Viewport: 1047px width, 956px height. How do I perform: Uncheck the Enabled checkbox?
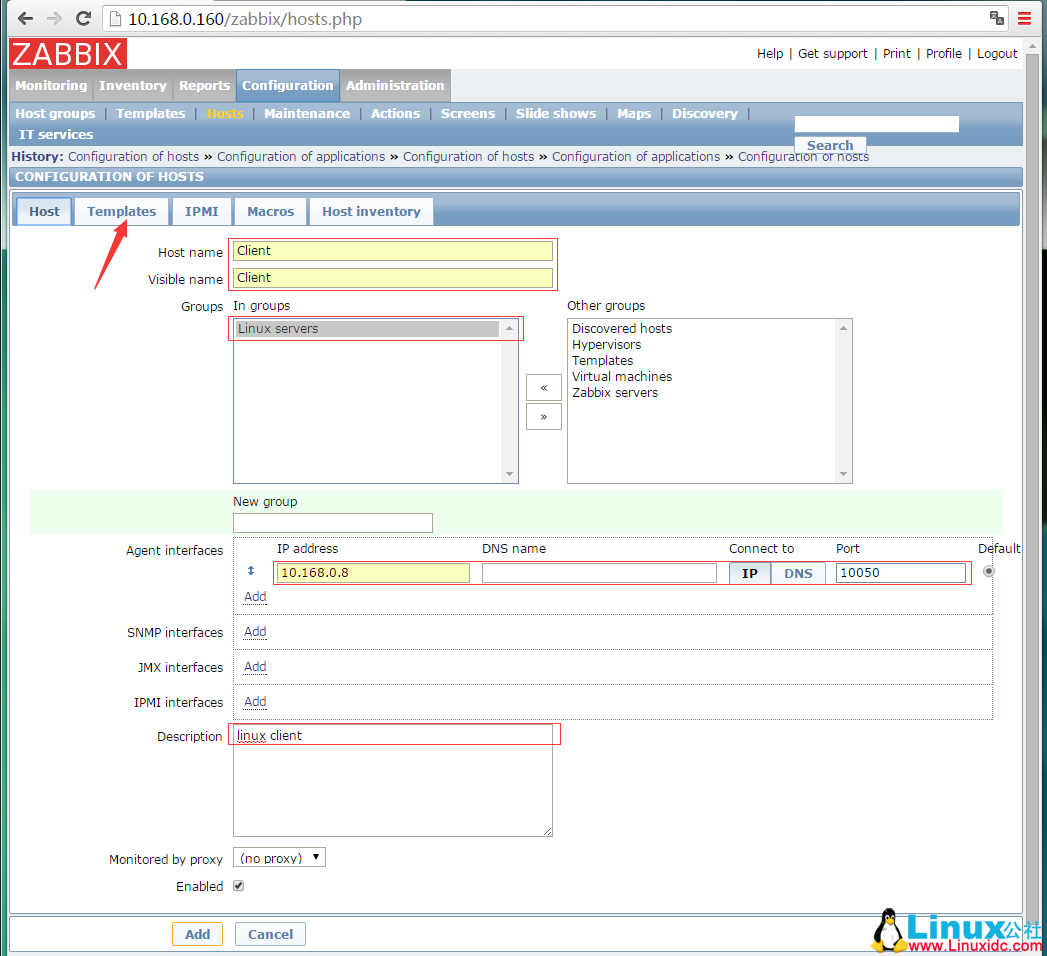click(238, 886)
